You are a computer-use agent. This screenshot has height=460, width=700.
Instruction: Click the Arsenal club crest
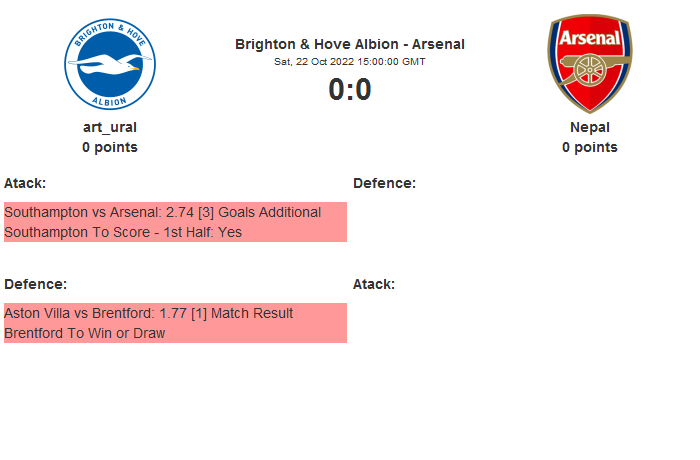coord(589,64)
